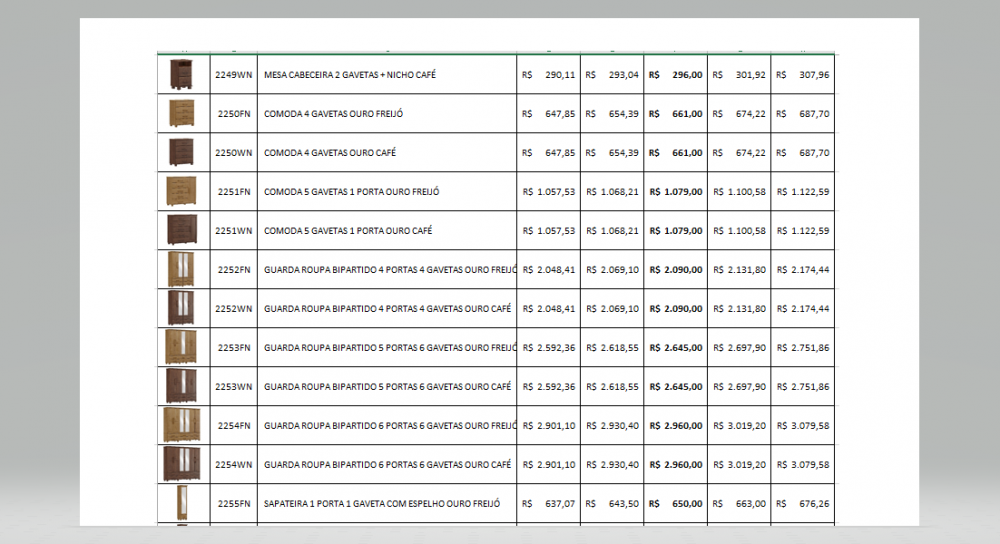Select the 2254WN café wardrobe thumbnail
Image resolution: width=1000 pixels, height=544 pixels.
coord(181,464)
